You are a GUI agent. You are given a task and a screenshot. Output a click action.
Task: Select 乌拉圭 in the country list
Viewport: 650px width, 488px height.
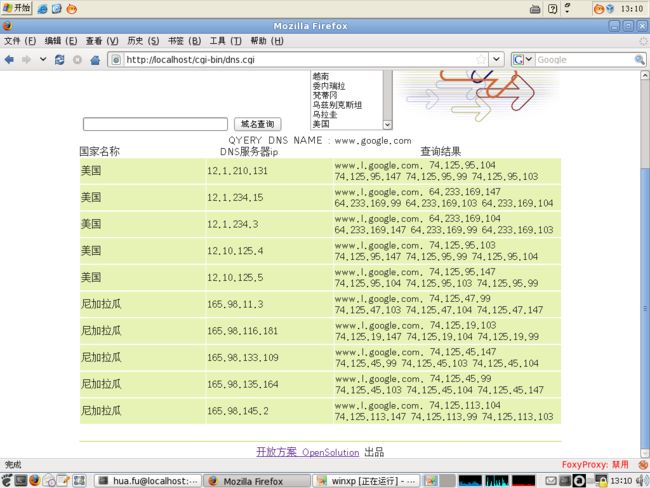pyautogui.click(x=325, y=114)
